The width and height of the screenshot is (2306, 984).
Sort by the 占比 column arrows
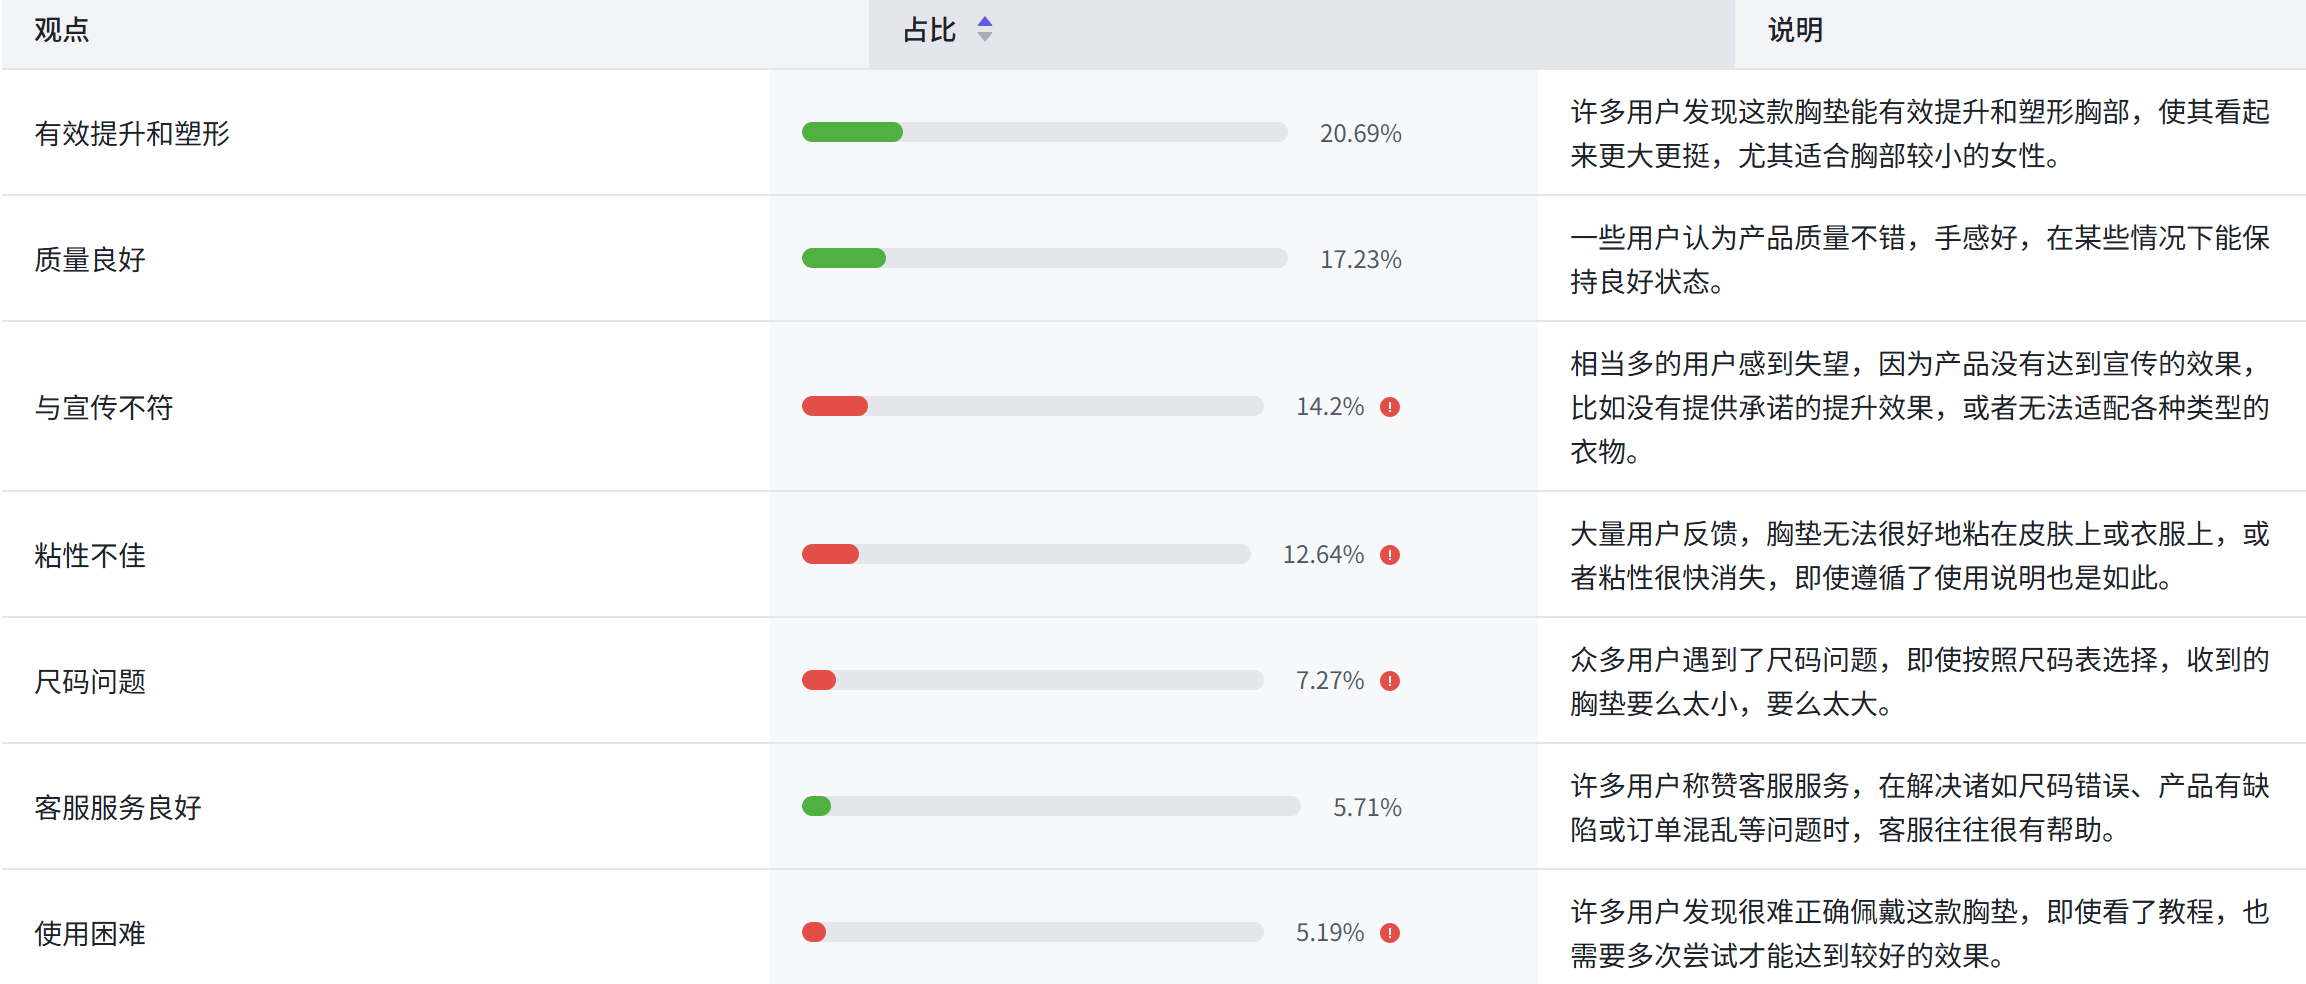pos(985,30)
